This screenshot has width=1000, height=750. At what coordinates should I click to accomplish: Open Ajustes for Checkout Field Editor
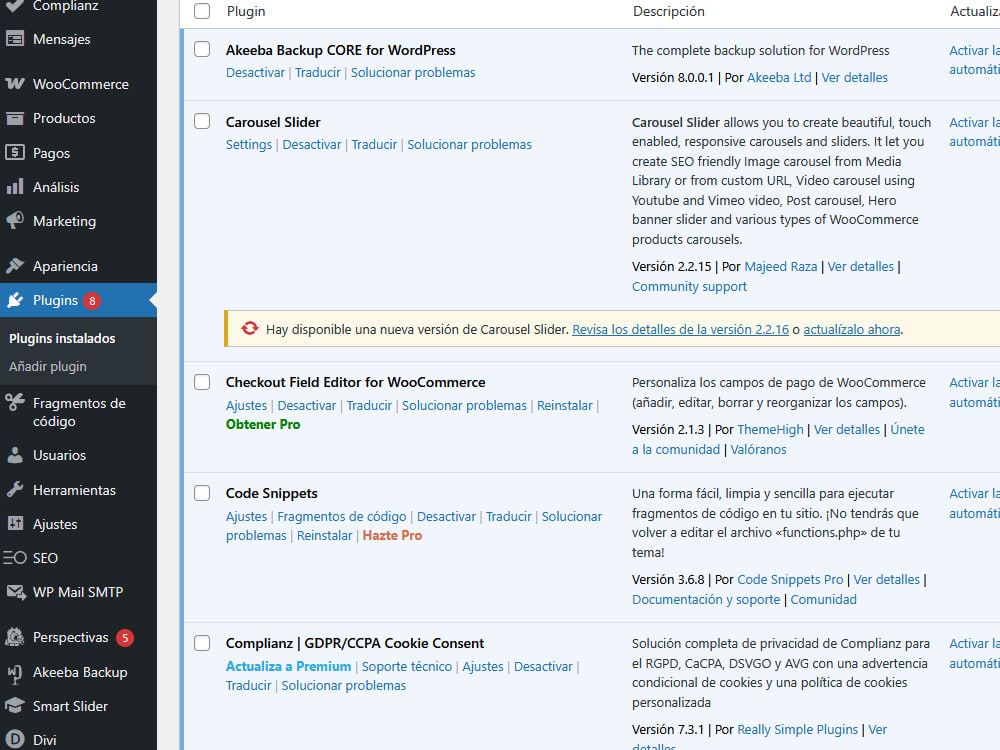(x=246, y=406)
